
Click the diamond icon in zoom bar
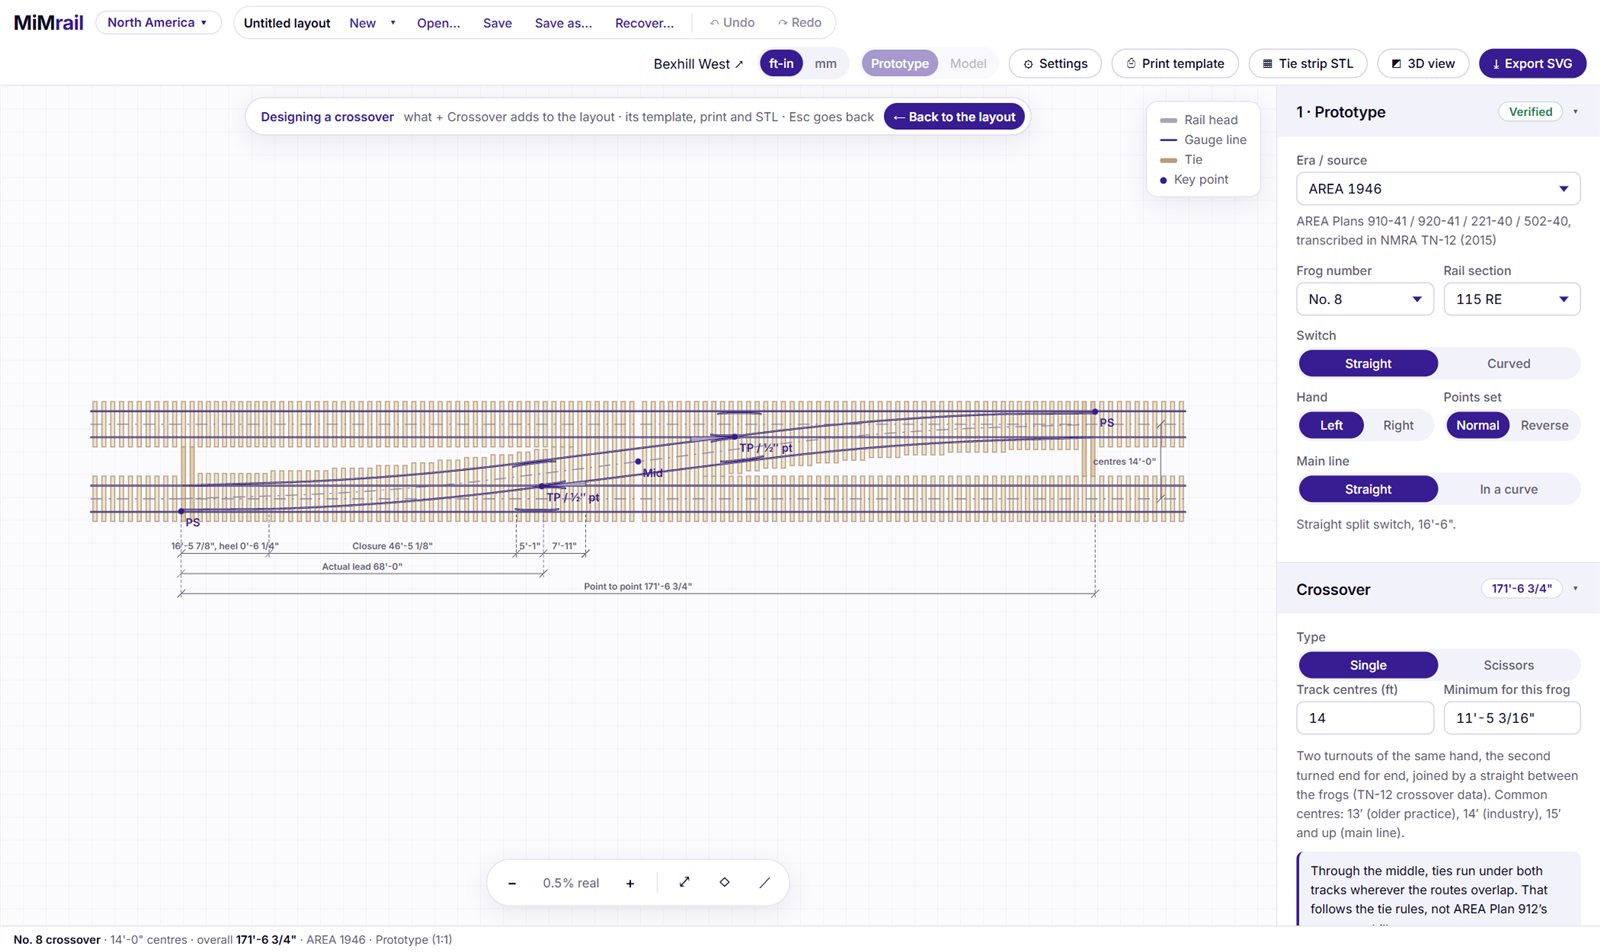pos(725,882)
